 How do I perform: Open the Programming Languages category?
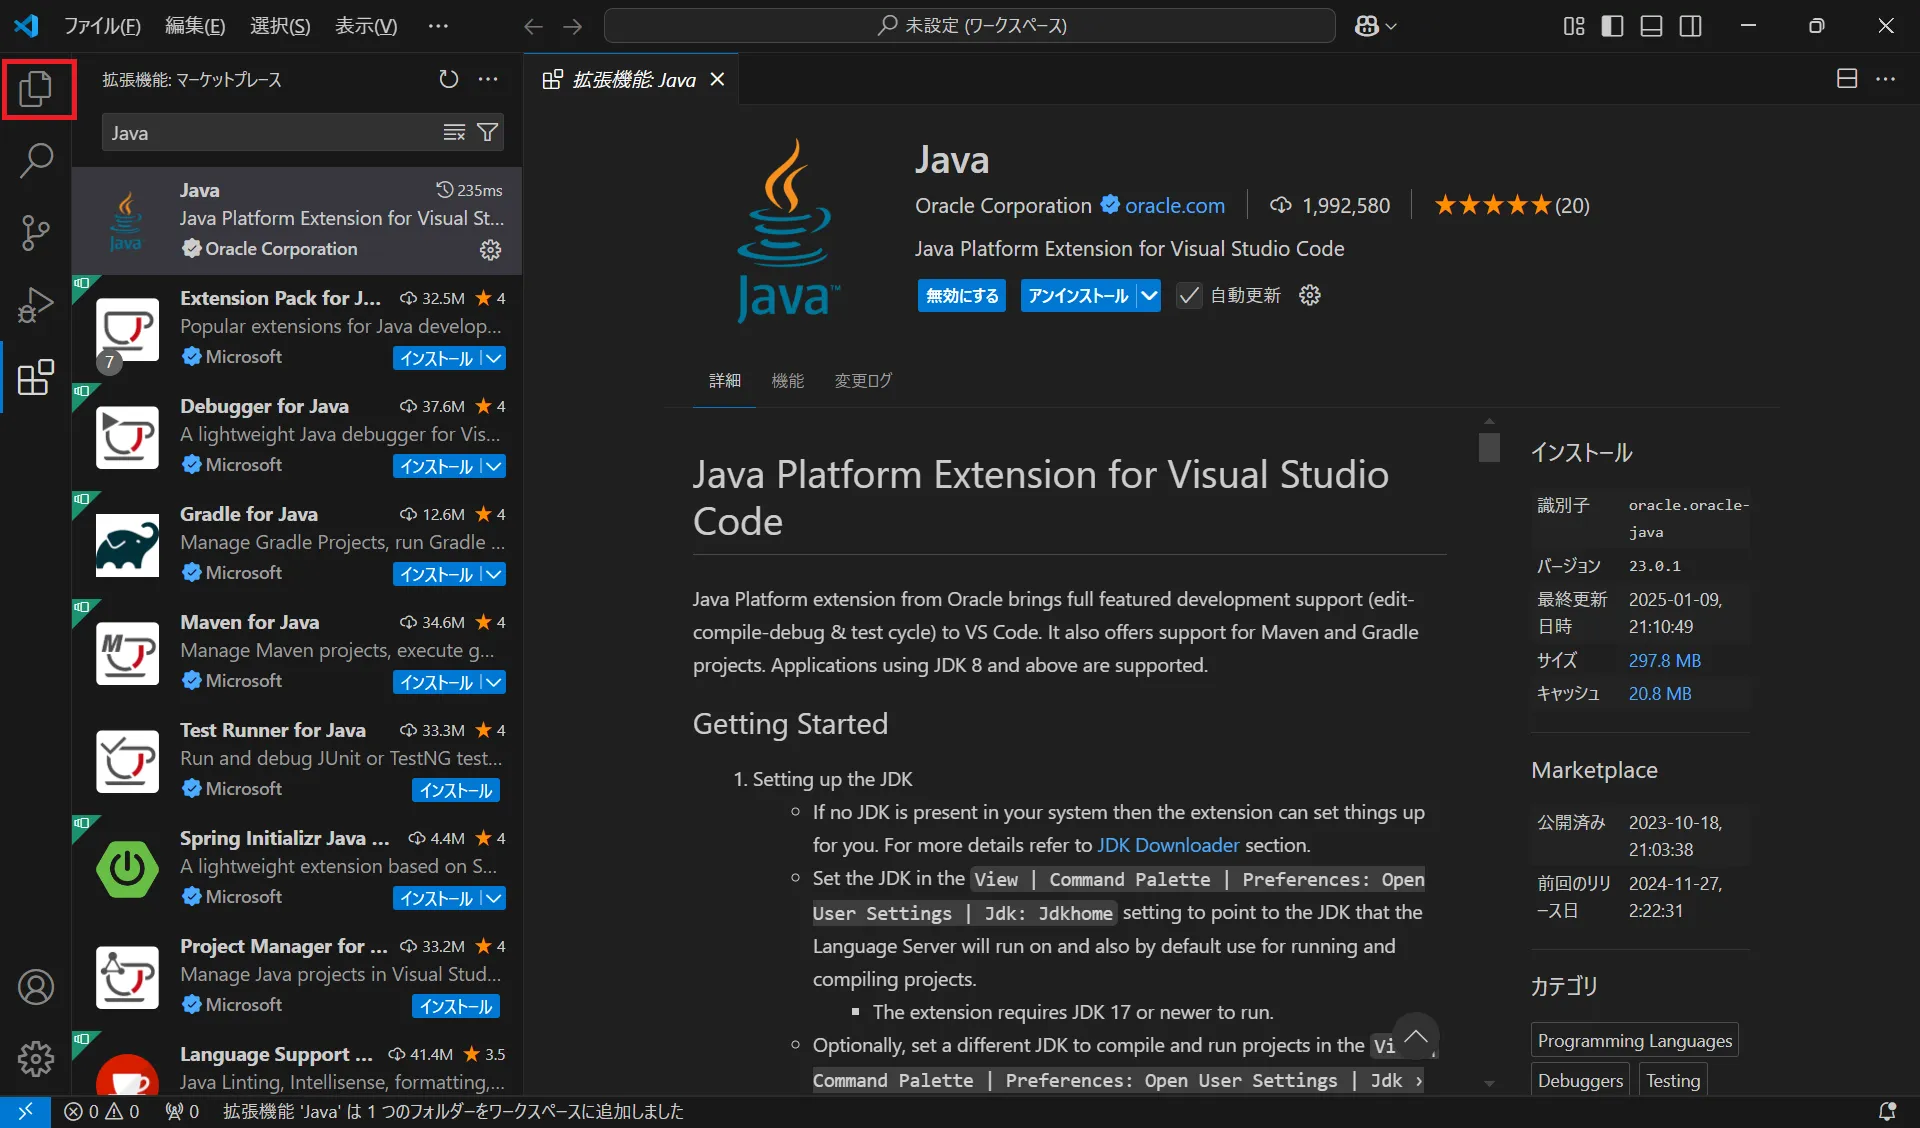(1635, 1040)
